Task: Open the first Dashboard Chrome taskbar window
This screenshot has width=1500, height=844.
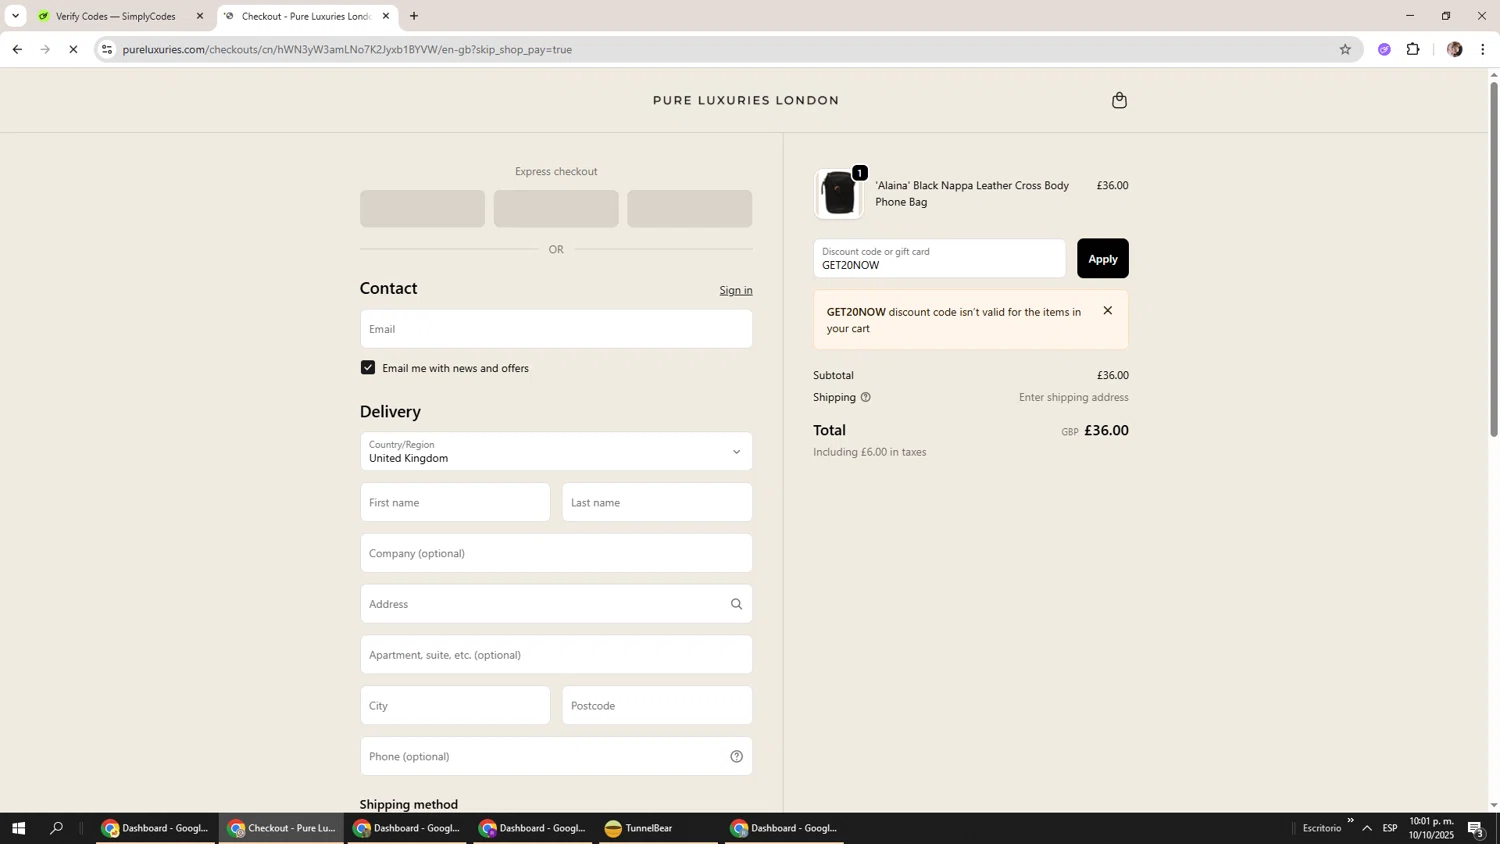Action: (156, 828)
